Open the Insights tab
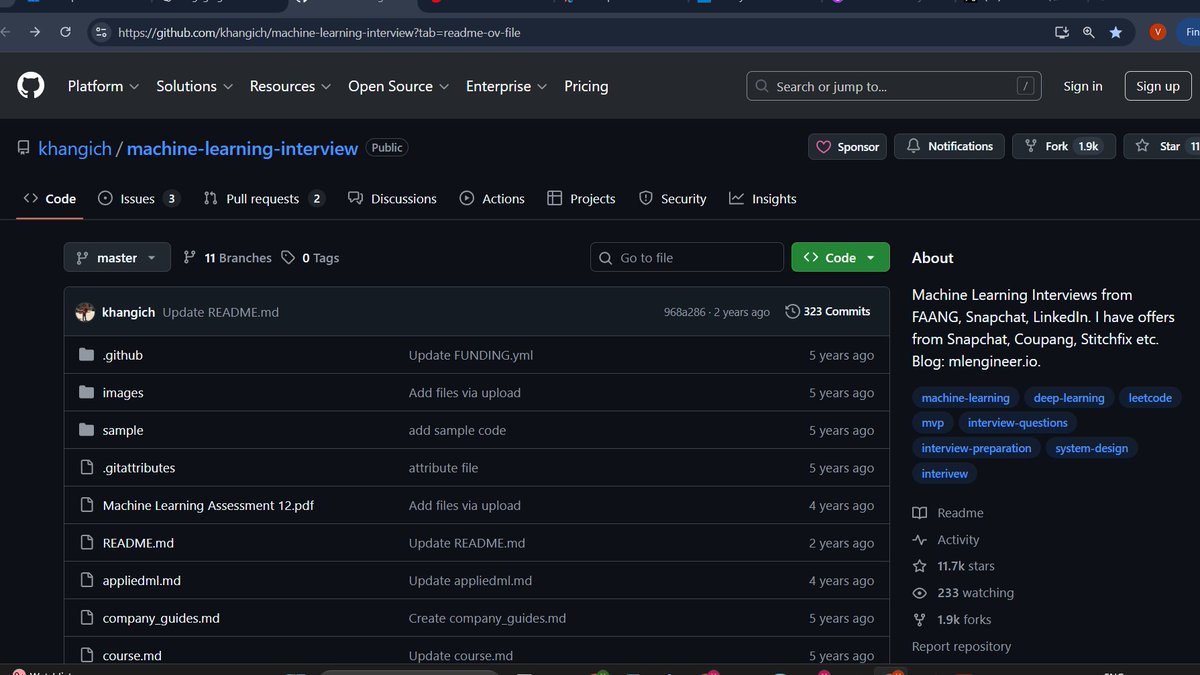This screenshot has height=675, width=1200. click(763, 199)
